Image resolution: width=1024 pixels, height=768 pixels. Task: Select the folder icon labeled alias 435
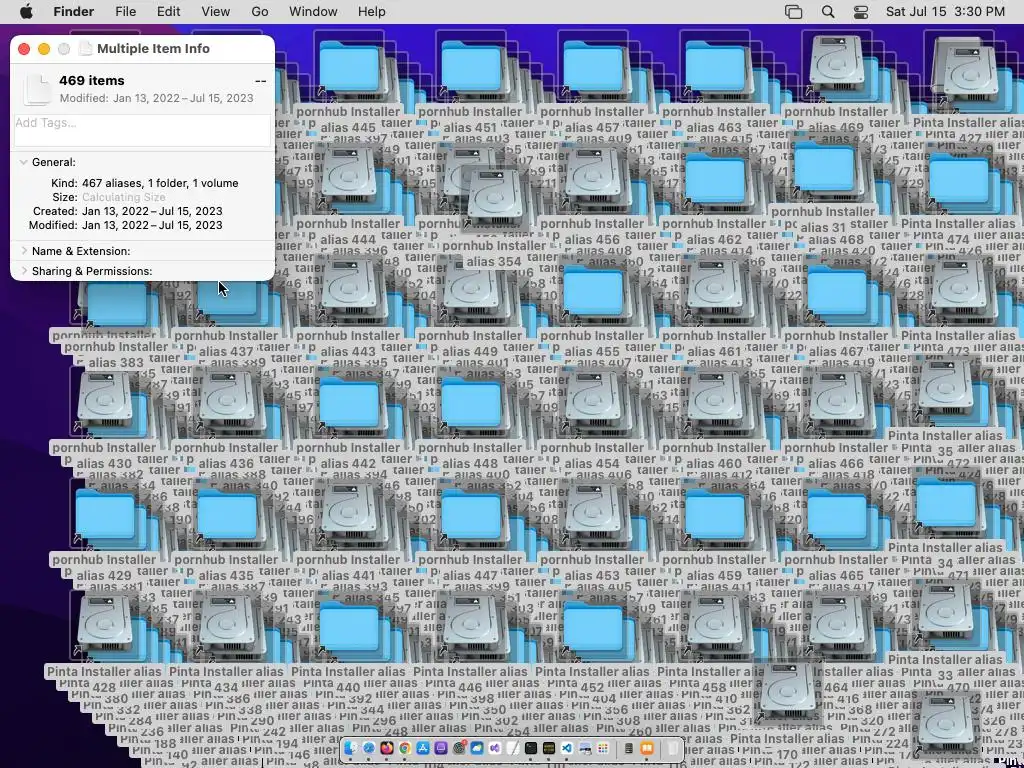point(227,517)
